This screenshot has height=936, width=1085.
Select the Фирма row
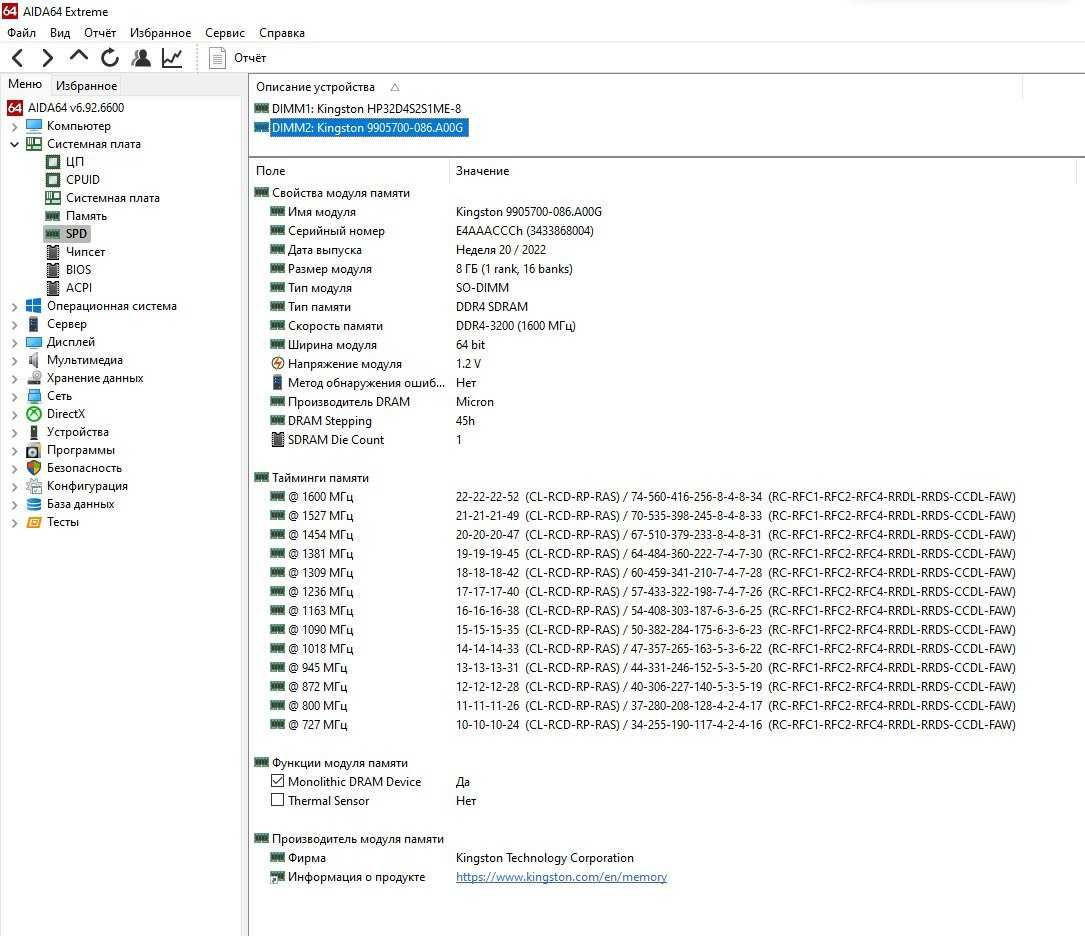click(x=451, y=857)
